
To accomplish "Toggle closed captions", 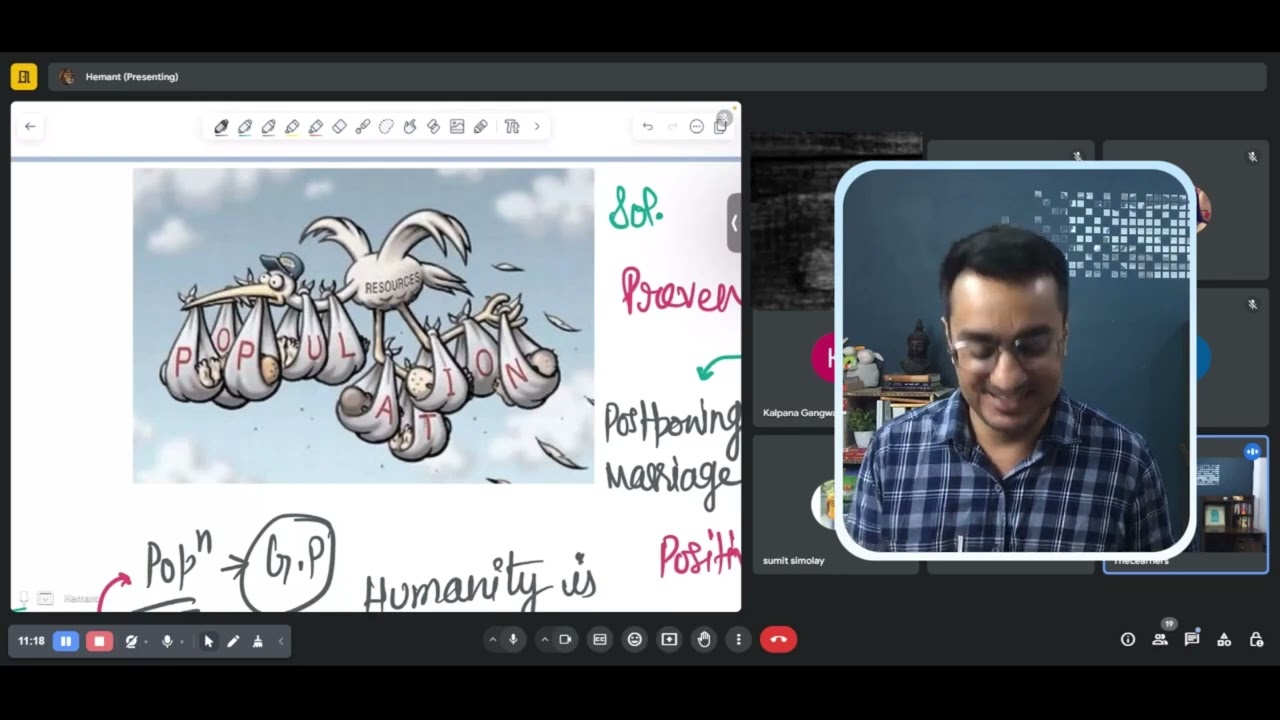I will [x=600, y=640].
